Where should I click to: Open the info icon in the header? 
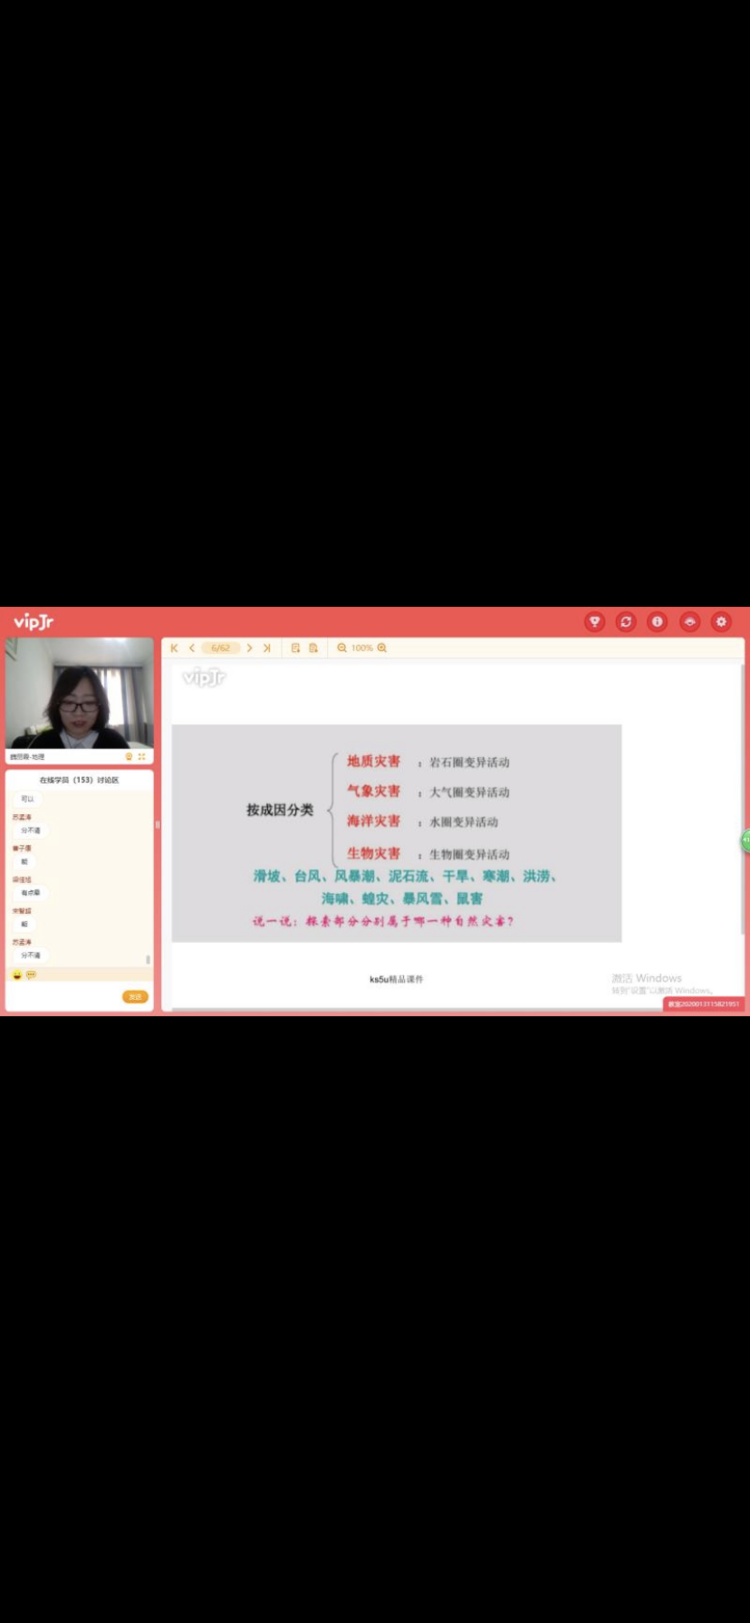(x=657, y=622)
